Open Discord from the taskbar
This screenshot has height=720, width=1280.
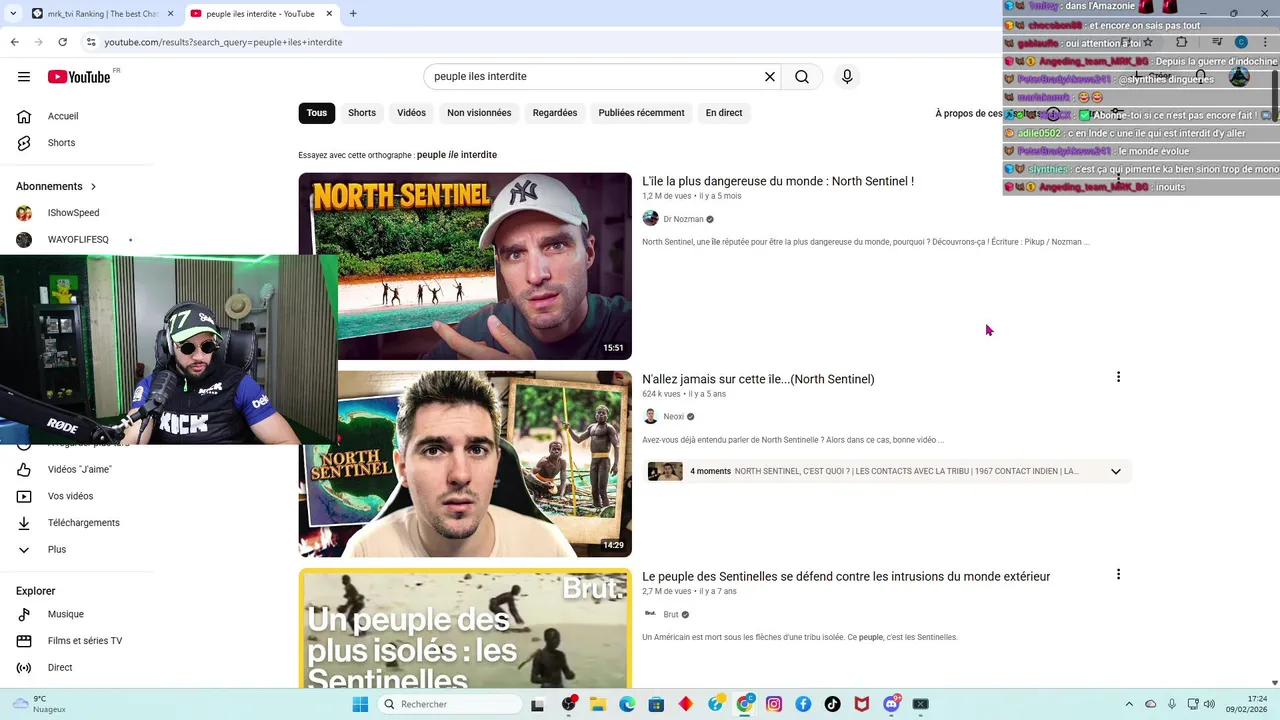(x=891, y=705)
